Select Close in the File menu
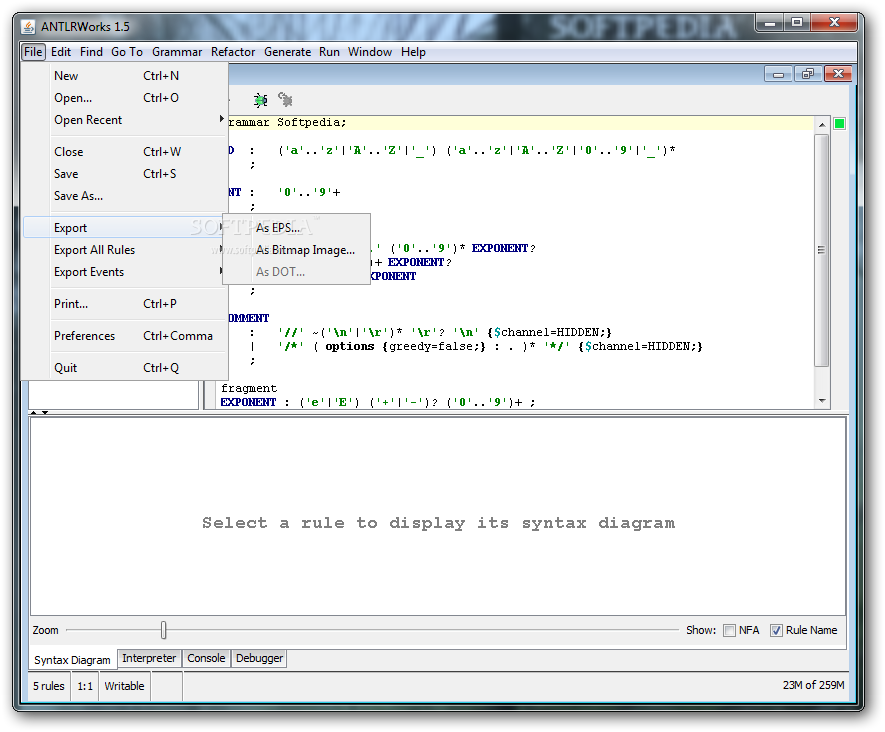 (124, 152)
